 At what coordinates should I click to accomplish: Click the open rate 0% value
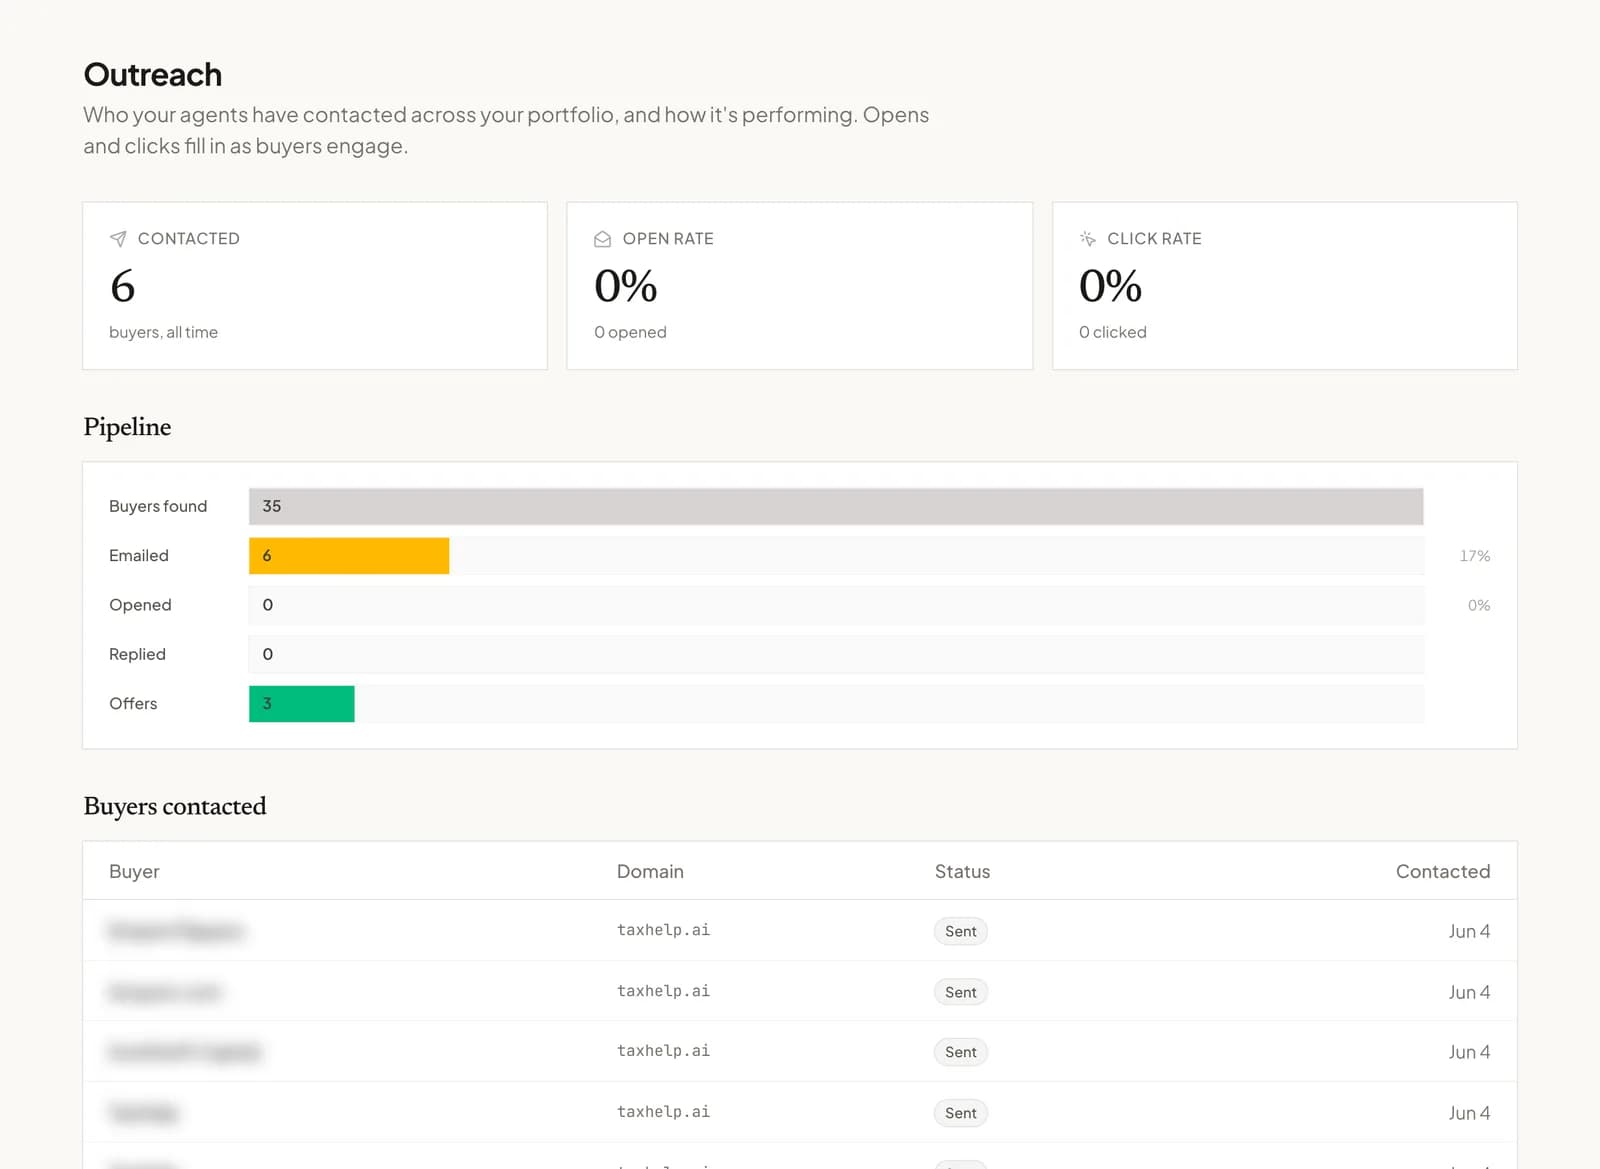(626, 286)
